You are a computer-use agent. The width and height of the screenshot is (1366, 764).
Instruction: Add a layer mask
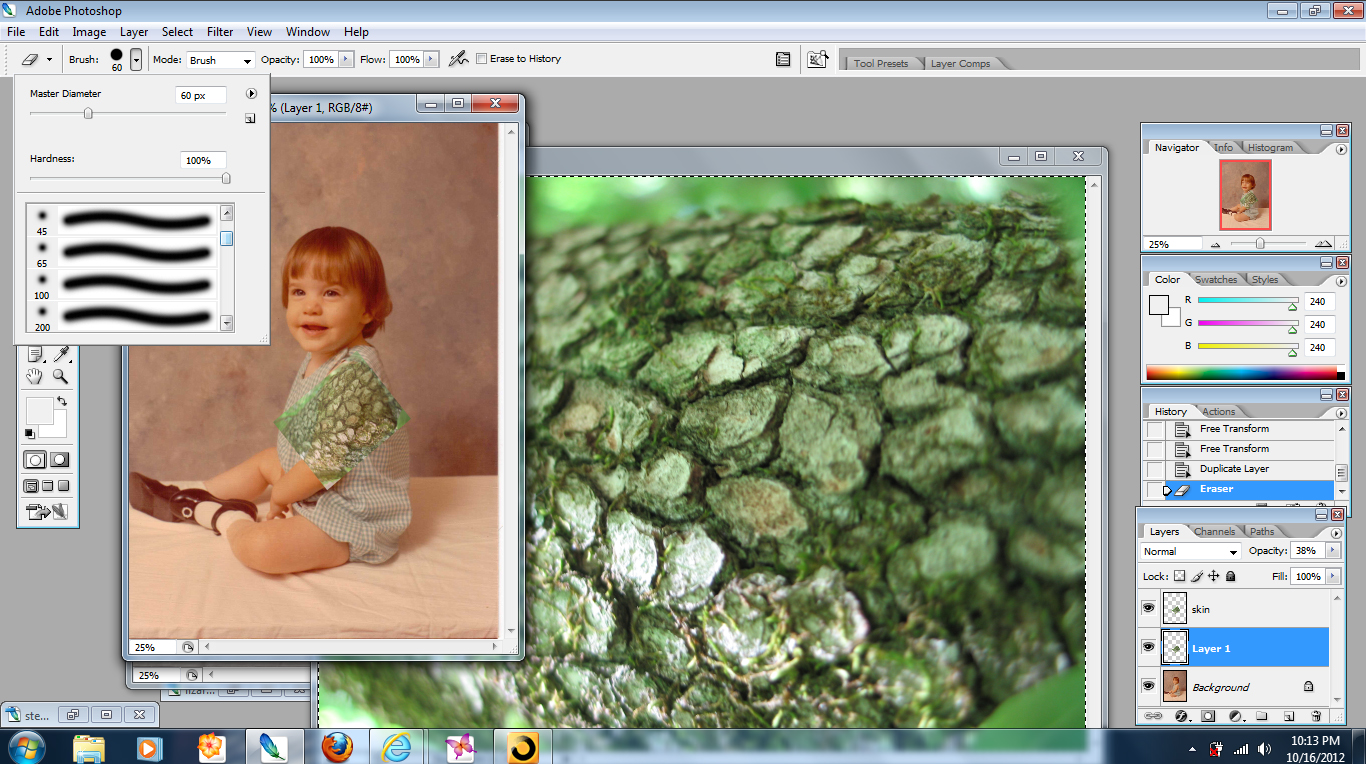(x=1208, y=716)
